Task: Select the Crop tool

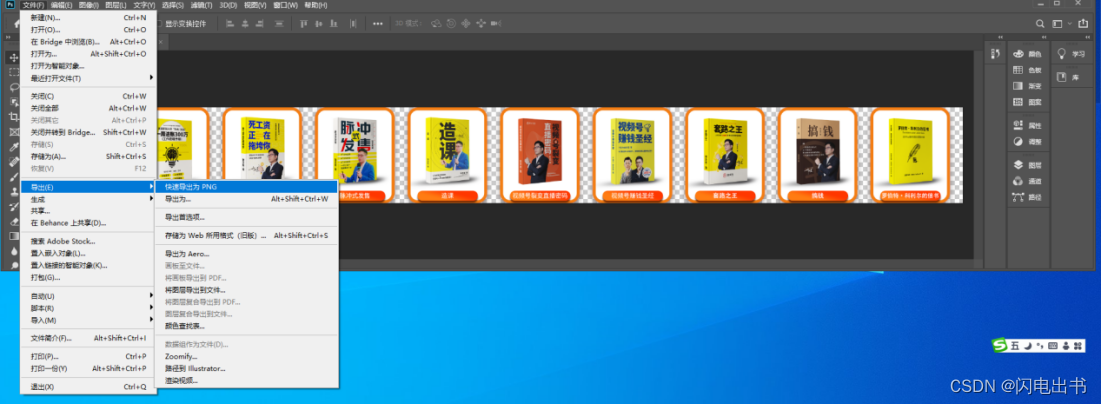Action: (13, 117)
